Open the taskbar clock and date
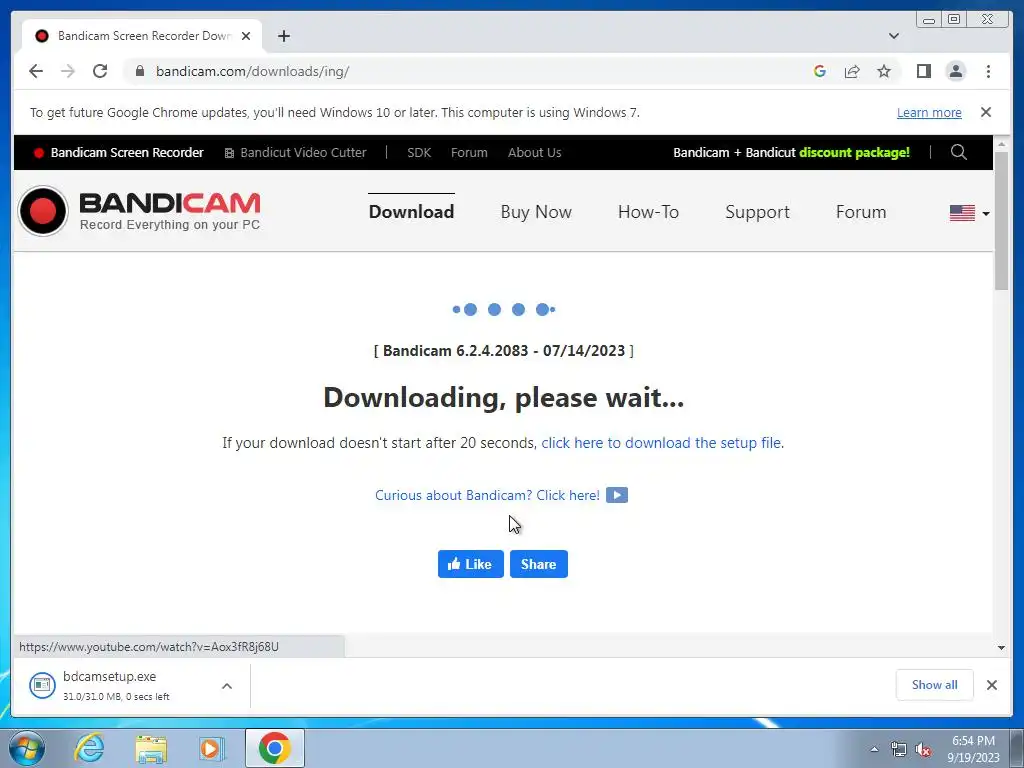Viewport: 1024px width, 768px height. pyautogui.click(x=973, y=749)
